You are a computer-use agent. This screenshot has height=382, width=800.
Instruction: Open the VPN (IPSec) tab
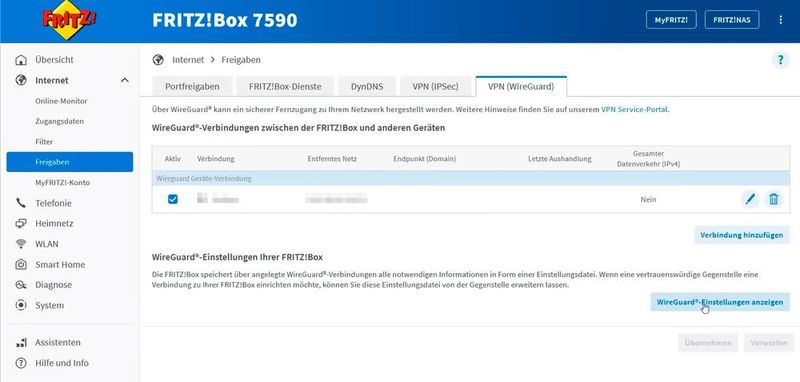[435, 86]
